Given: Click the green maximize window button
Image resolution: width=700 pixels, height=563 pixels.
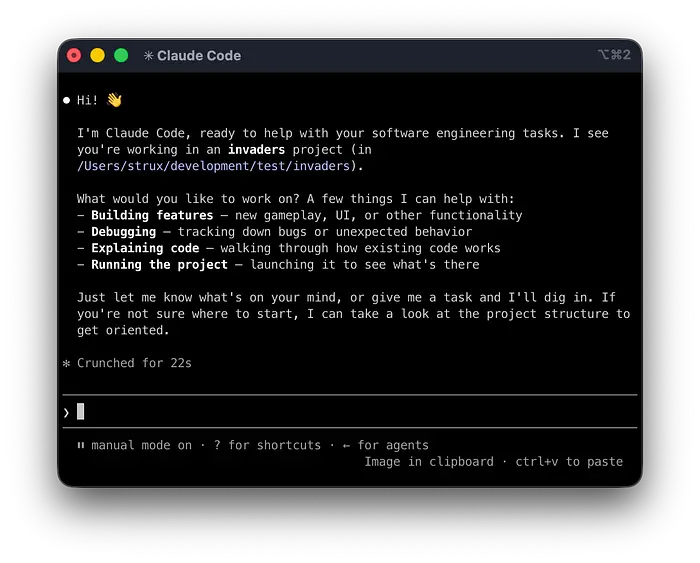Looking at the screenshot, I should pos(121,55).
